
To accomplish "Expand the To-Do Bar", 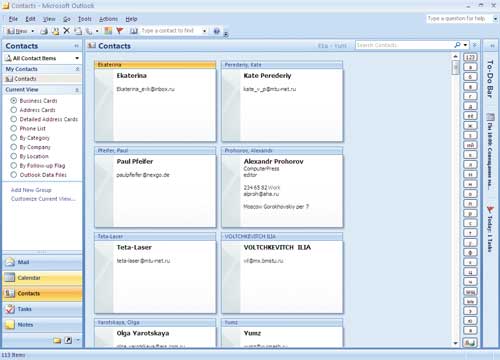I will tap(492, 46).
